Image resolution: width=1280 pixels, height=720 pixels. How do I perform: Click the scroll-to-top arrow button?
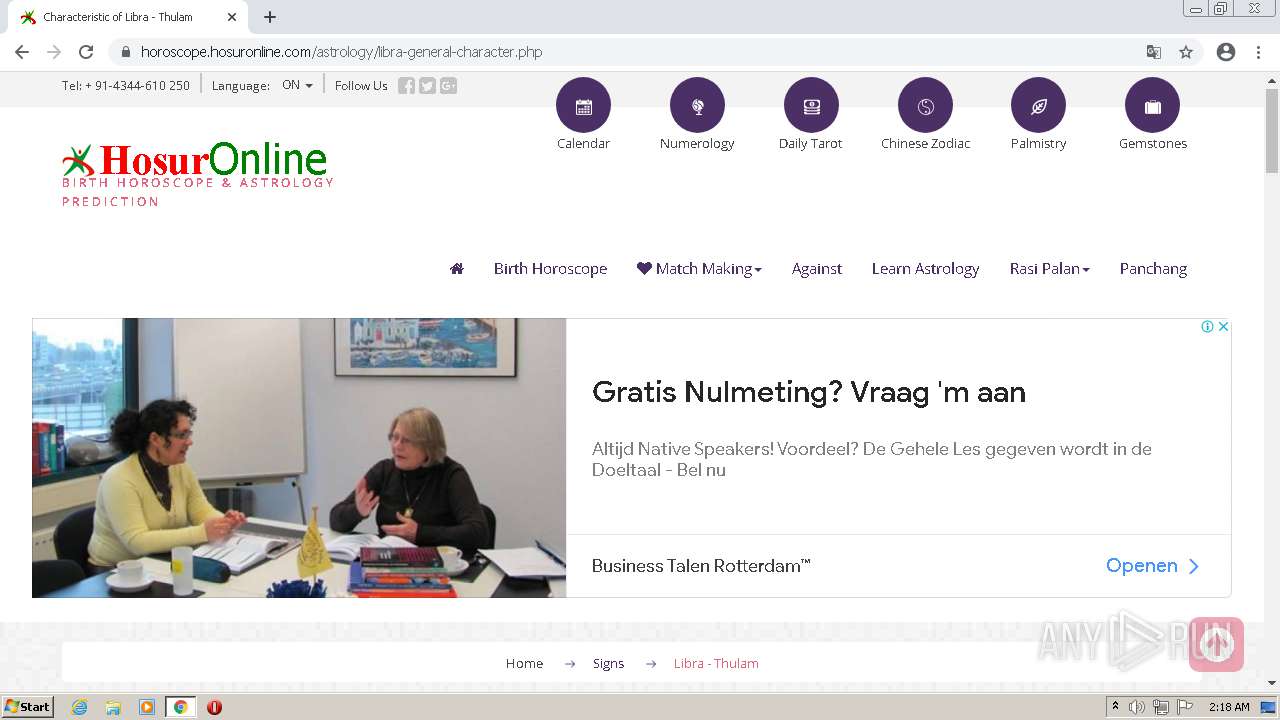(1216, 645)
